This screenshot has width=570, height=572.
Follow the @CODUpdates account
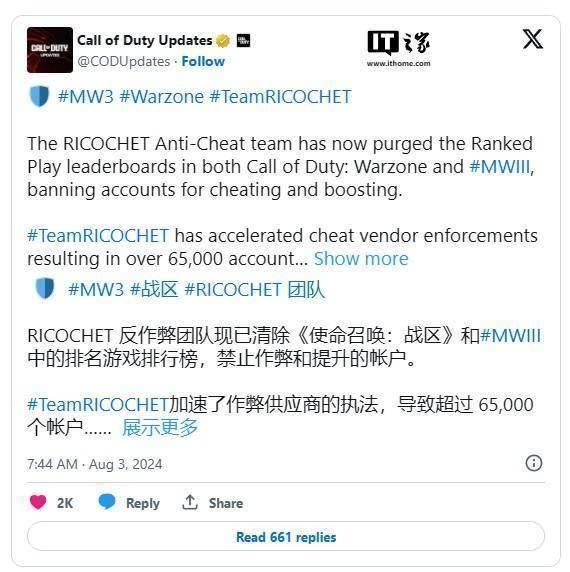click(x=203, y=61)
